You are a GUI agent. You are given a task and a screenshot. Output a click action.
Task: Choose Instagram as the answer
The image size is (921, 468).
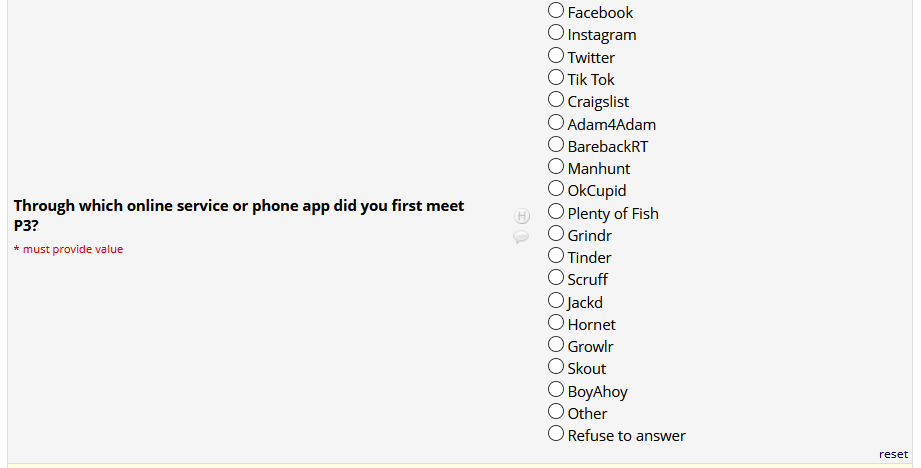pyautogui.click(x=556, y=33)
